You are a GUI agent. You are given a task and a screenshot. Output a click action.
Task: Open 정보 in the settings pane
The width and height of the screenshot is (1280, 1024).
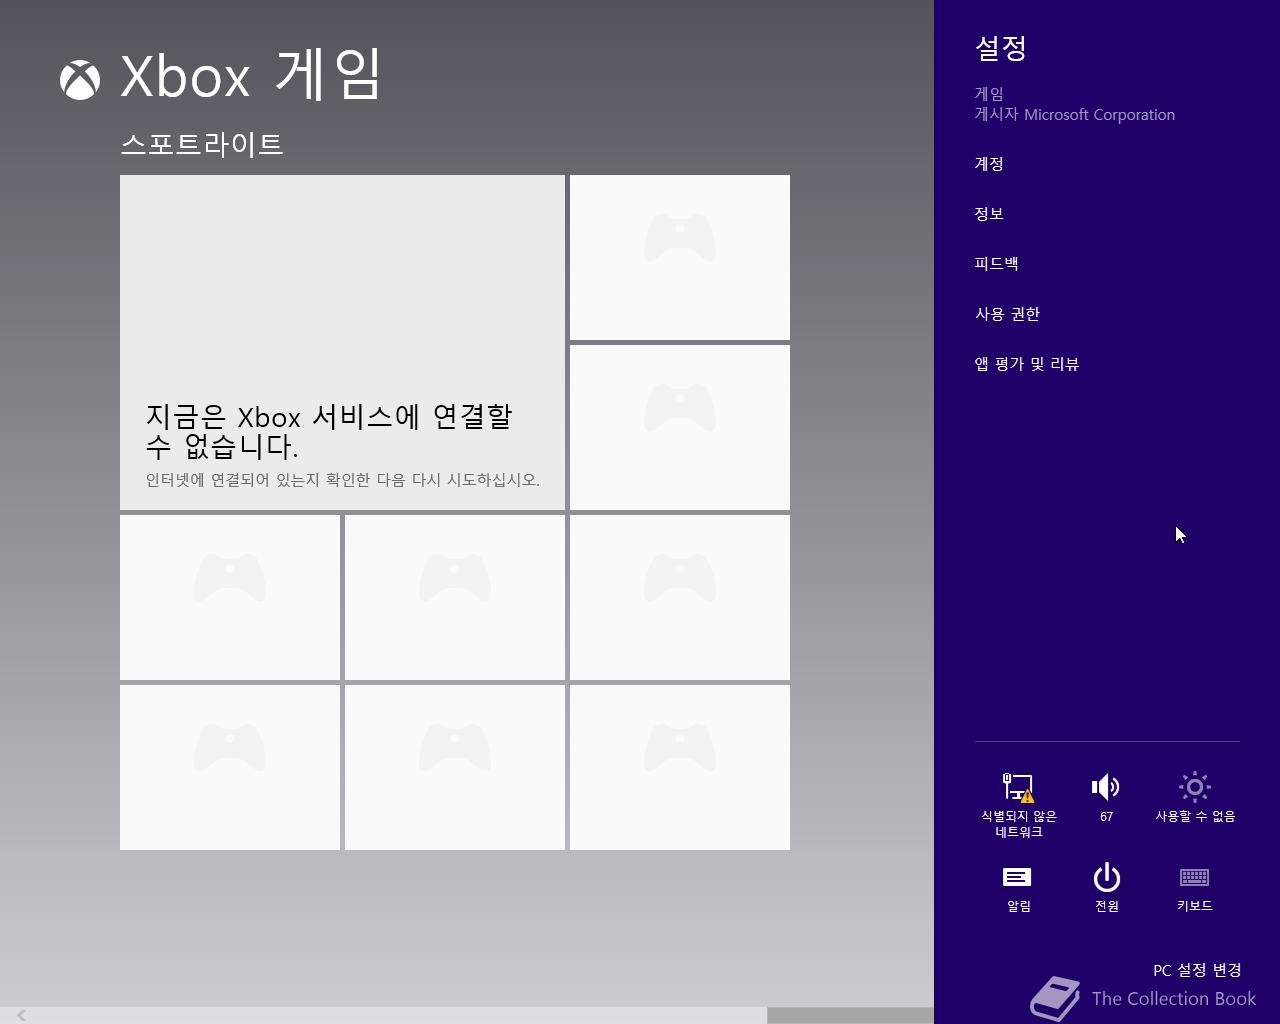(989, 214)
